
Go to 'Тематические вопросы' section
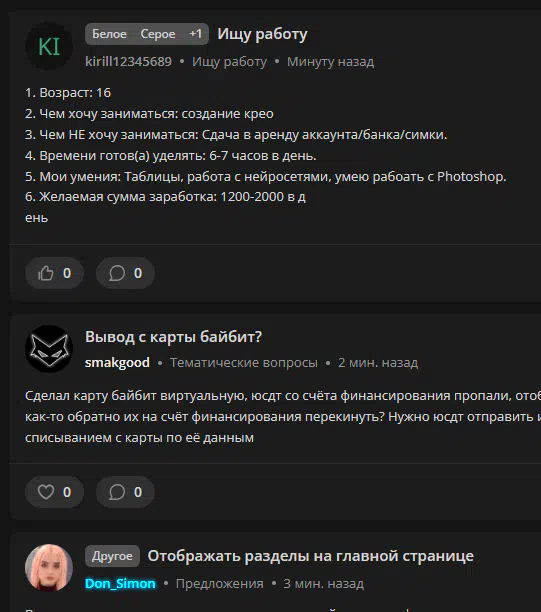coord(244,363)
